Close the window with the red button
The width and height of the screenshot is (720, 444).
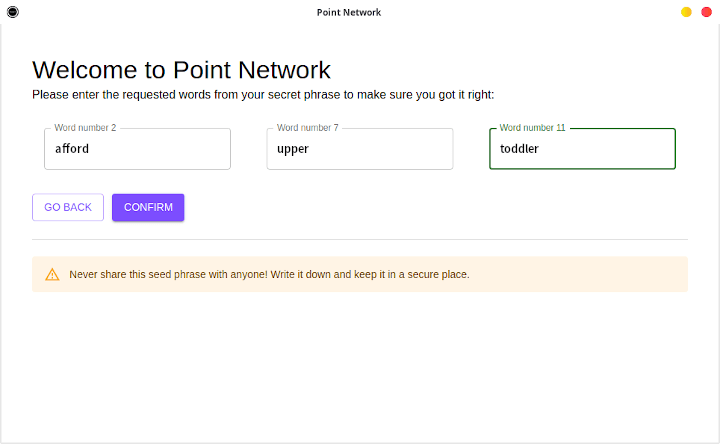[x=706, y=12]
